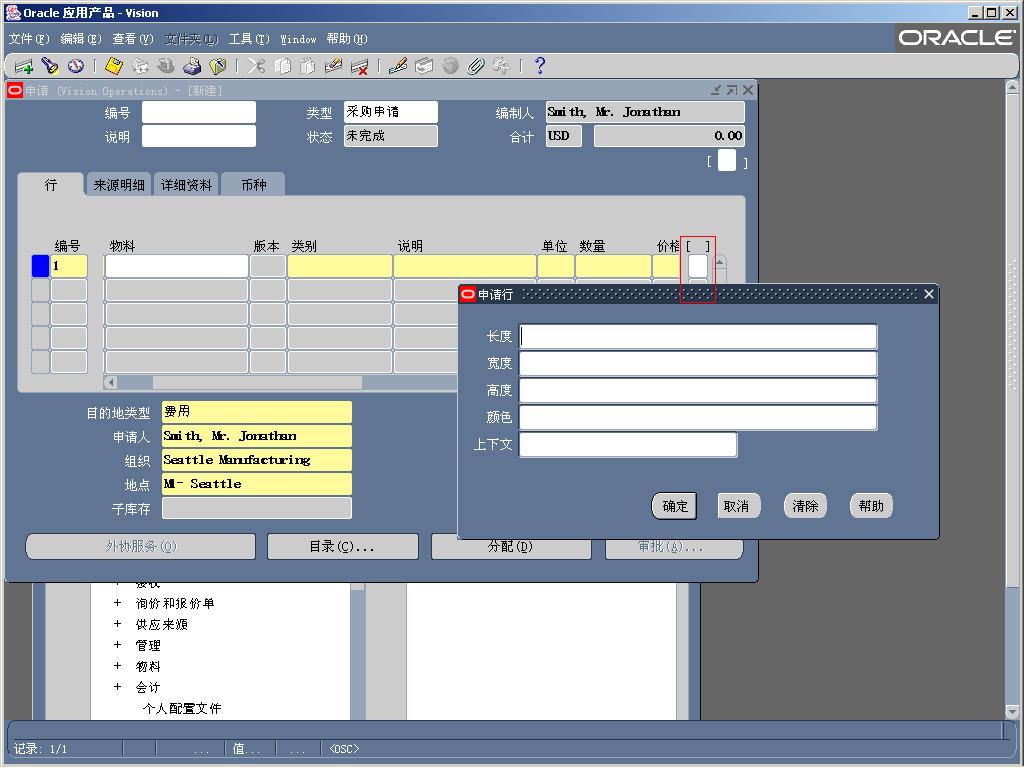Click the Edit Field pencil icon
1024x768 pixels.
(x=398, y=66)
